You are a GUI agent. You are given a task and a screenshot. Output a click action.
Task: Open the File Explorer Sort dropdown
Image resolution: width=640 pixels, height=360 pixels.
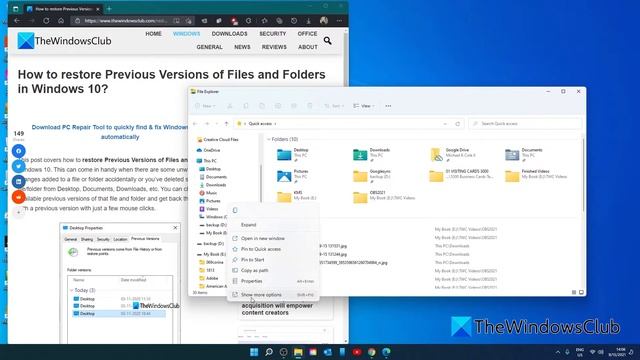[x=334, y=106]
